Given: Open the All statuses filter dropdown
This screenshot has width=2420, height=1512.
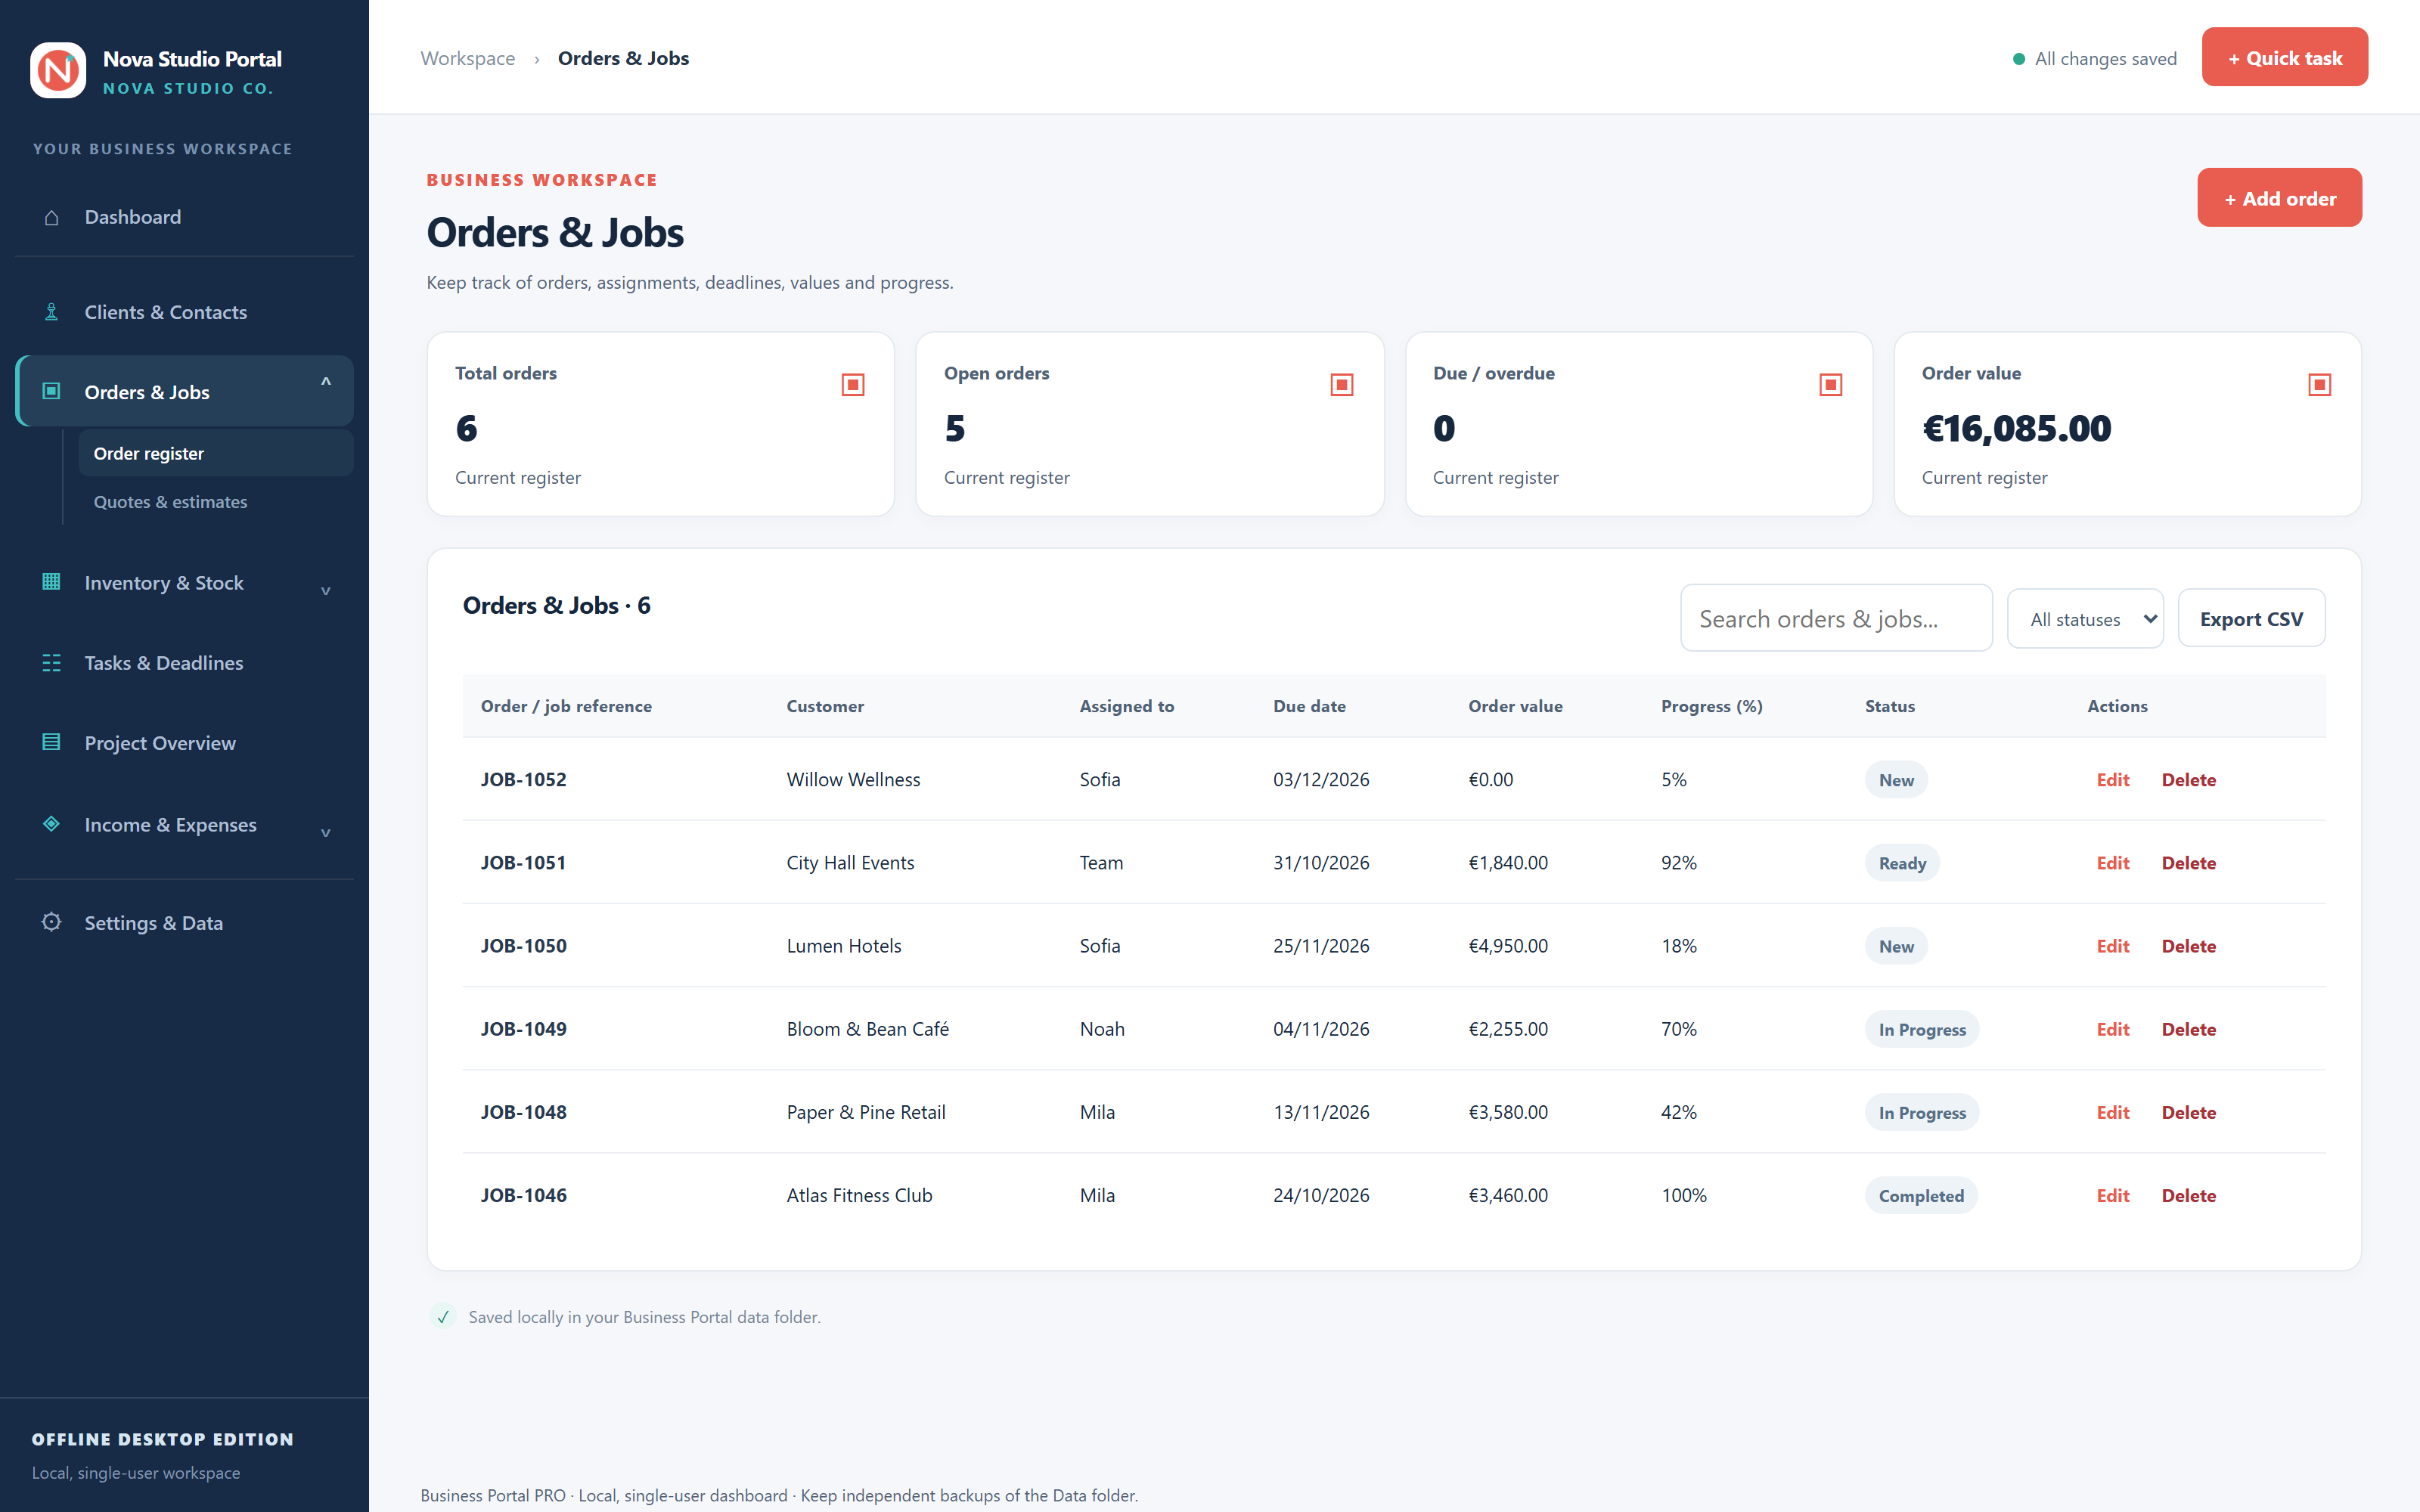Looking at the screenshot, I should point(2085,619).
